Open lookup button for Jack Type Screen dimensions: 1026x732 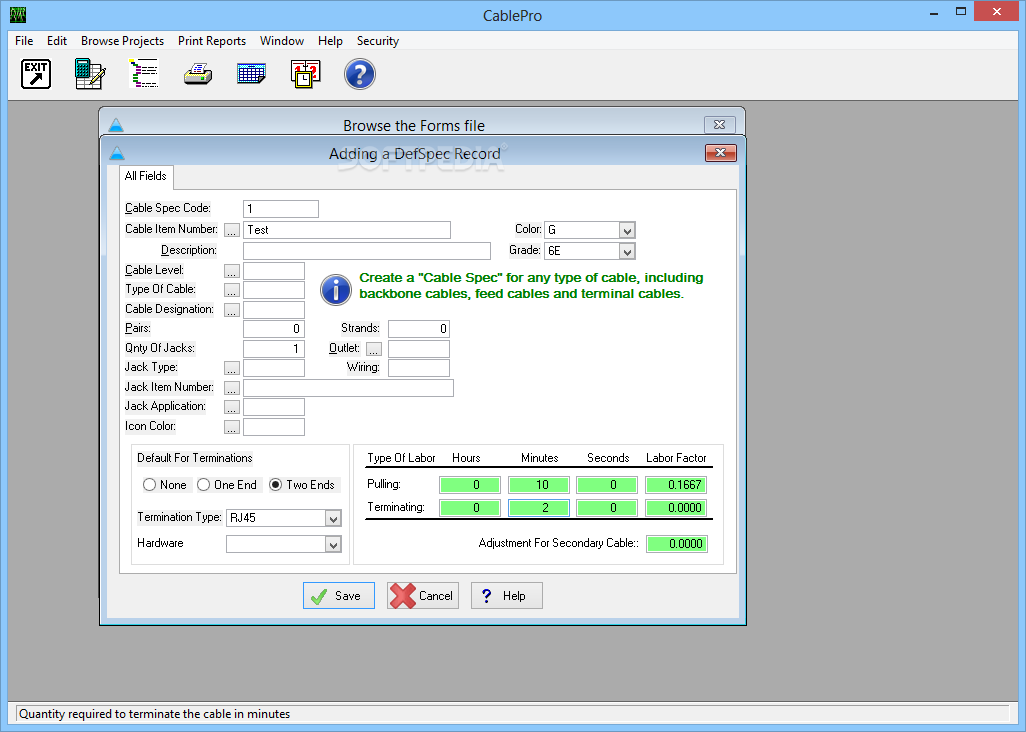(x=232, y=368)
